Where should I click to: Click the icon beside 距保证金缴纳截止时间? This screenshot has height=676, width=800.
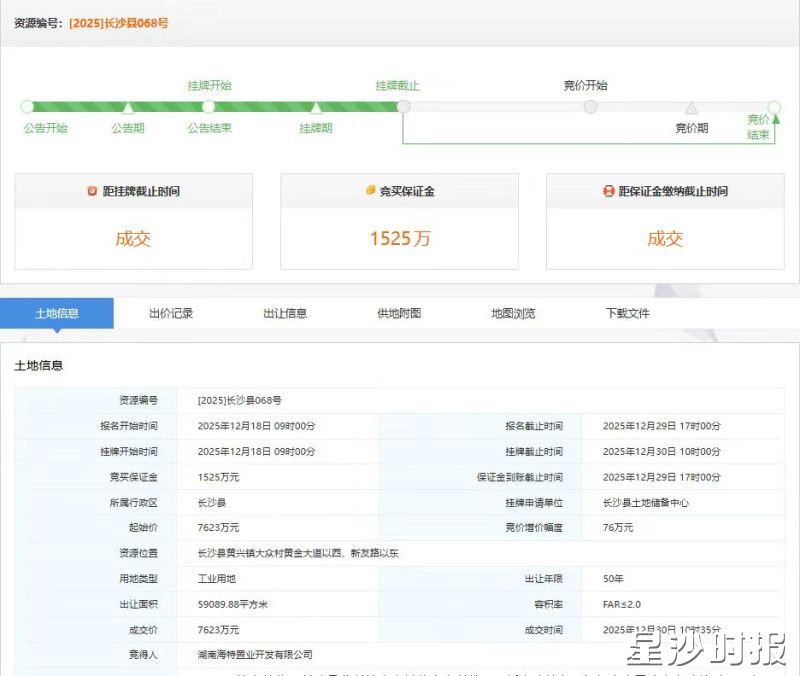(608, 191)
